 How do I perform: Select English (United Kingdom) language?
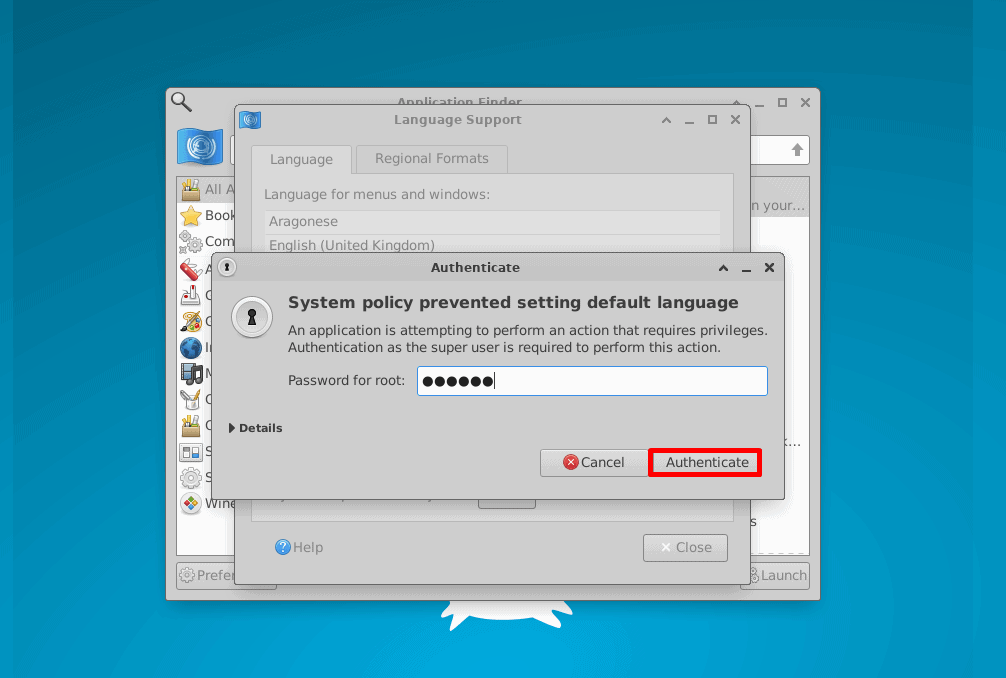pos(492,244)
